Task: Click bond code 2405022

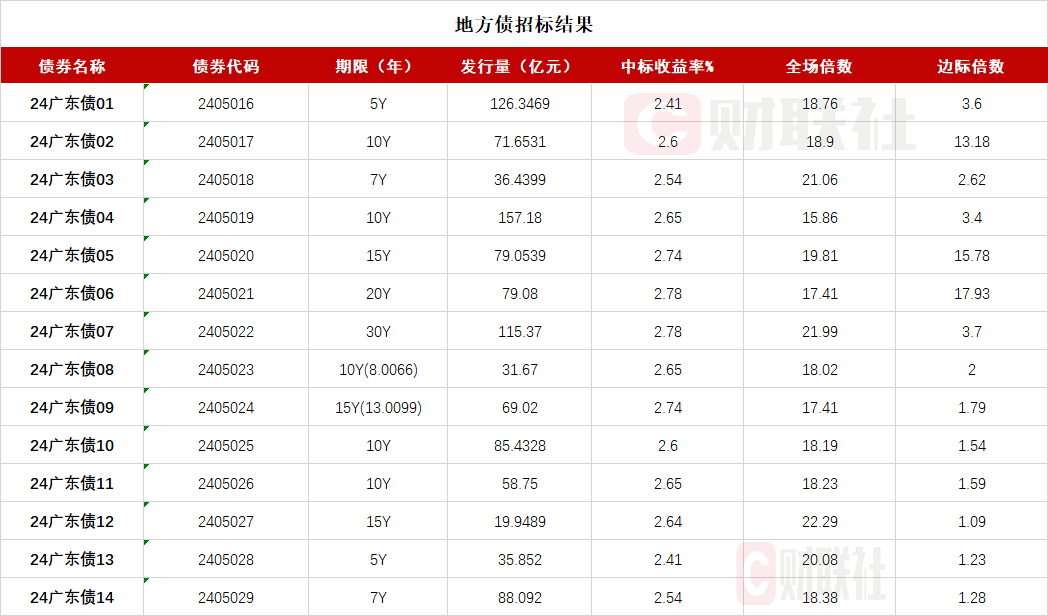Action: [226, 332]
